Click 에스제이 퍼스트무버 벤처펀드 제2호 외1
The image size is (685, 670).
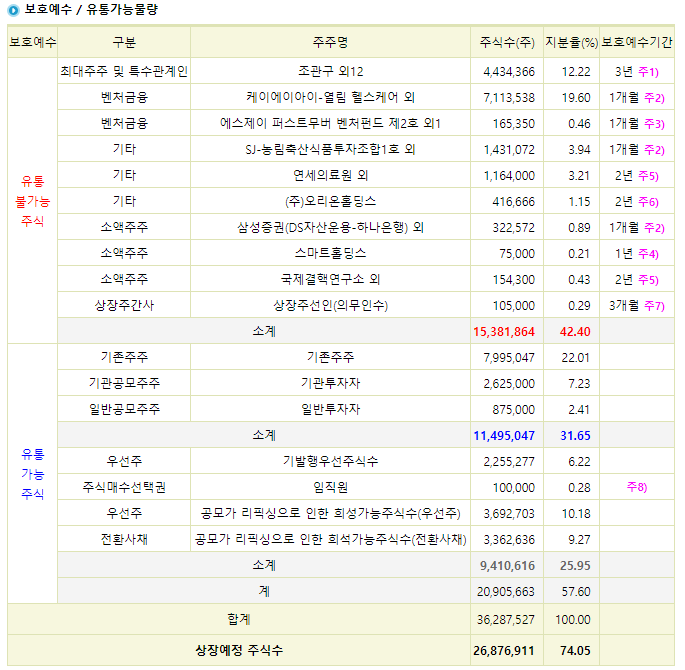(x=330, y=123)
